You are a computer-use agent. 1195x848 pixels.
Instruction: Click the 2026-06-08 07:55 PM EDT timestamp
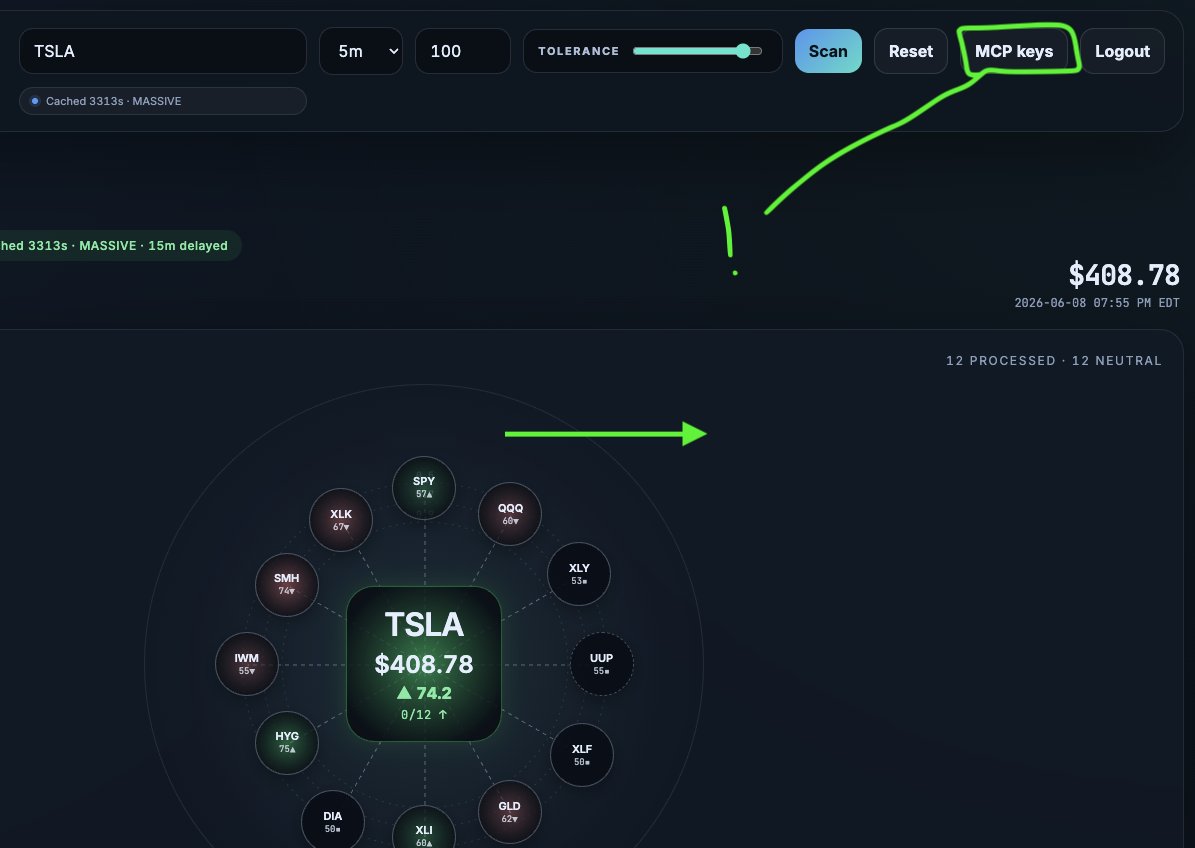pyautogui.click(x=1097, y=302)
